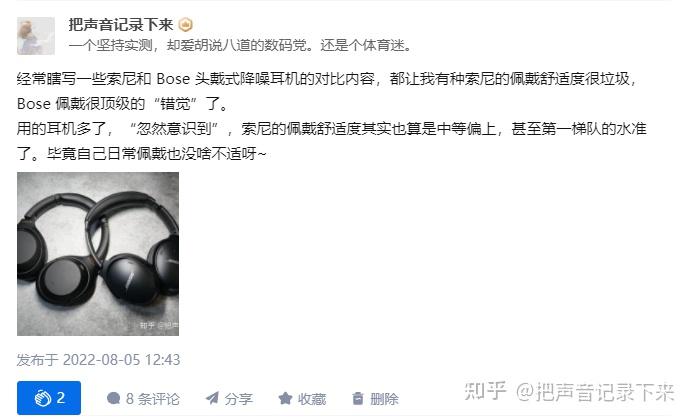This screenshot has width=691, height=419.
Task: Open the 把声音记录下来 username link
Action: tap(120, 25)
